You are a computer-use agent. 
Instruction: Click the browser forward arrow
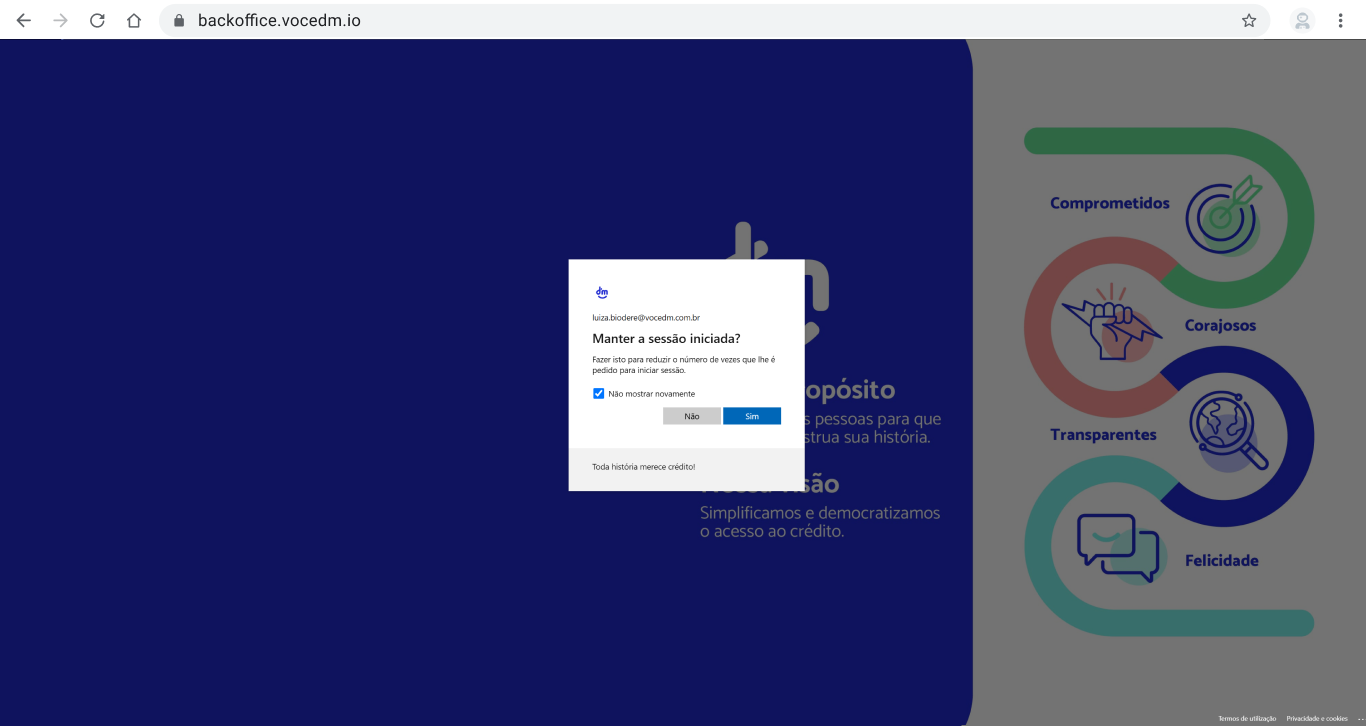point(61,20)
